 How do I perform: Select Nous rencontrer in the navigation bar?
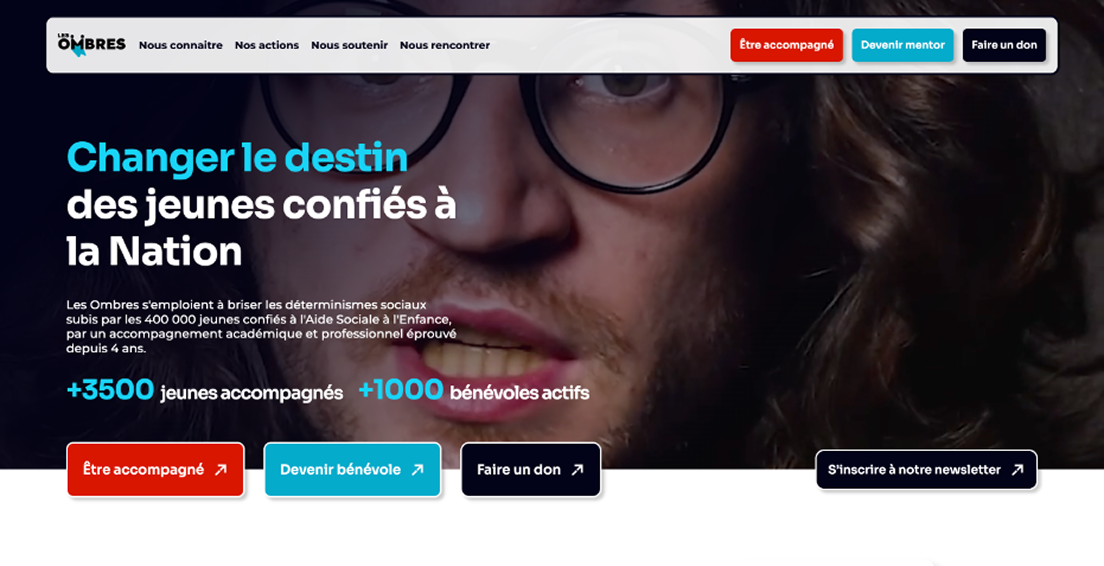445,45
